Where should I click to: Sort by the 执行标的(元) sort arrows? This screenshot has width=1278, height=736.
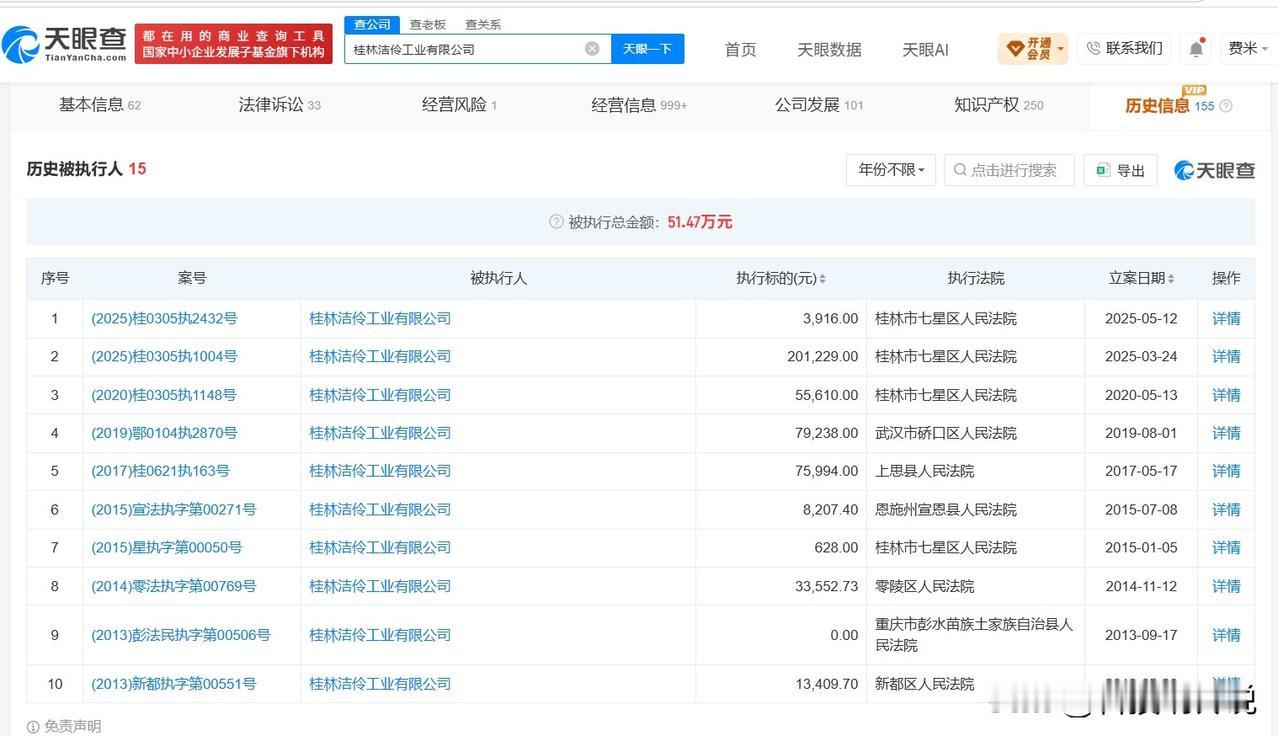click(x=822, y=279)
